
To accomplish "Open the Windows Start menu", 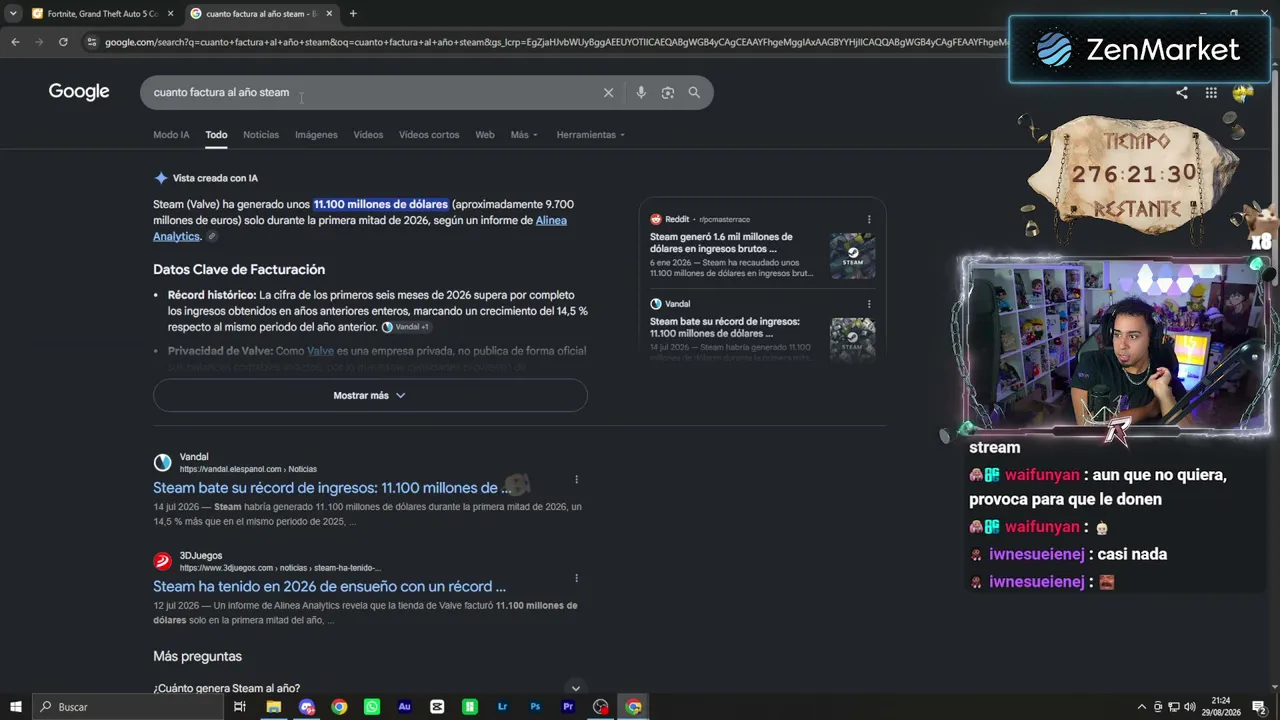I will click(x=16, y=707).
